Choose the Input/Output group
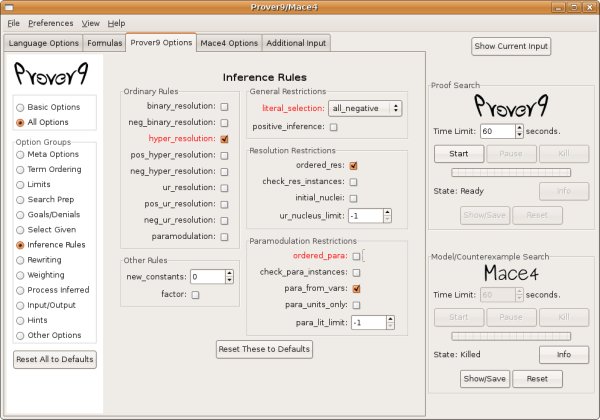 tap(46, 305)
